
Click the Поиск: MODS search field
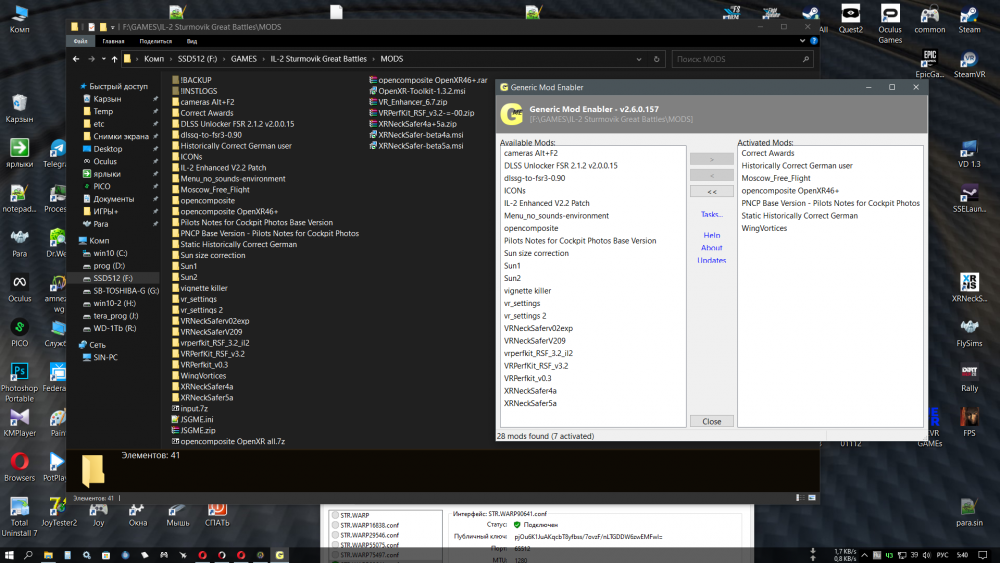click(740, 59)
